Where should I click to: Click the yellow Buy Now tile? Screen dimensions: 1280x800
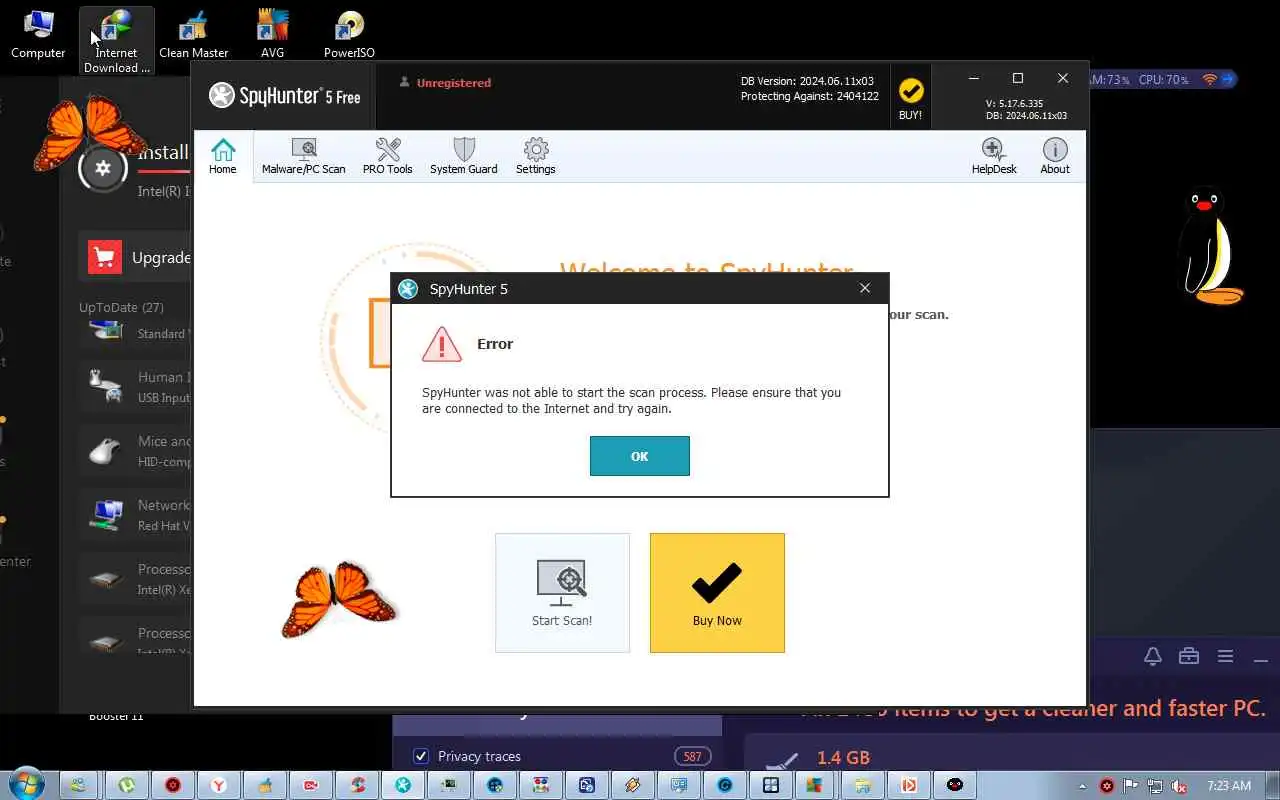click(717, 593)
